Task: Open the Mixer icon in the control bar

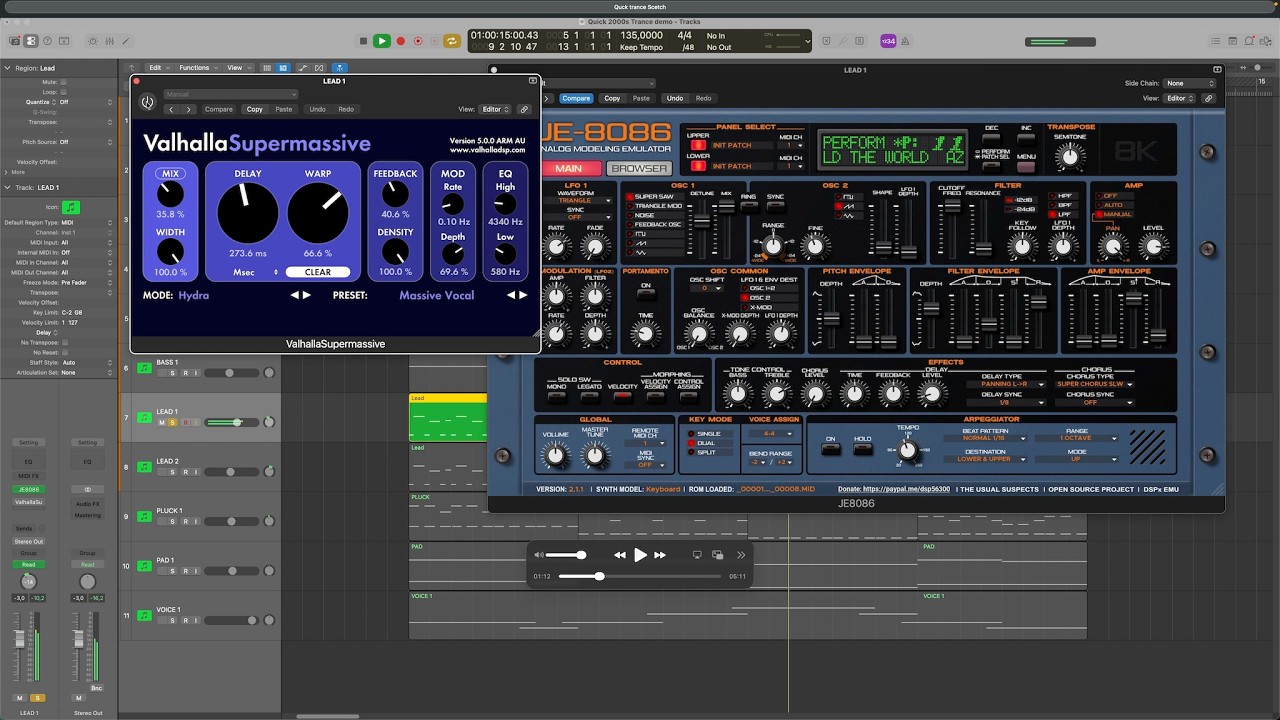Action: point(108,41)
